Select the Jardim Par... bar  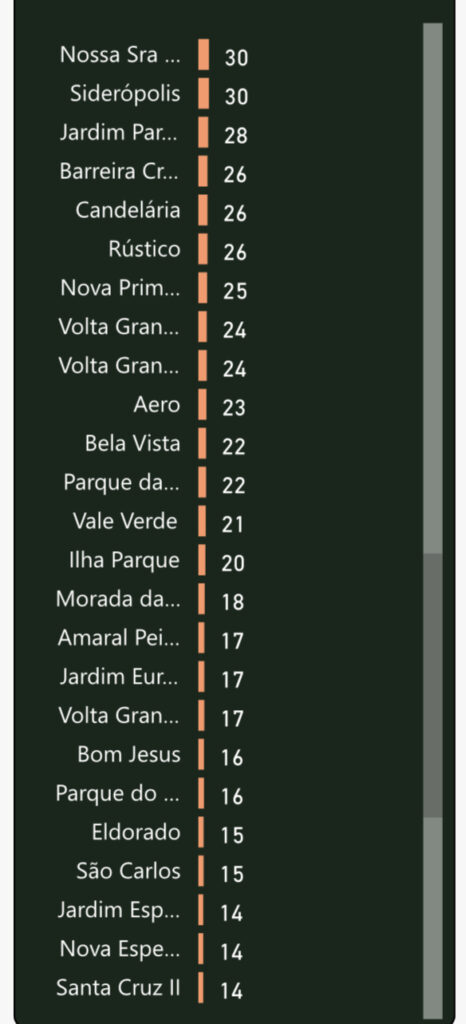204,133
